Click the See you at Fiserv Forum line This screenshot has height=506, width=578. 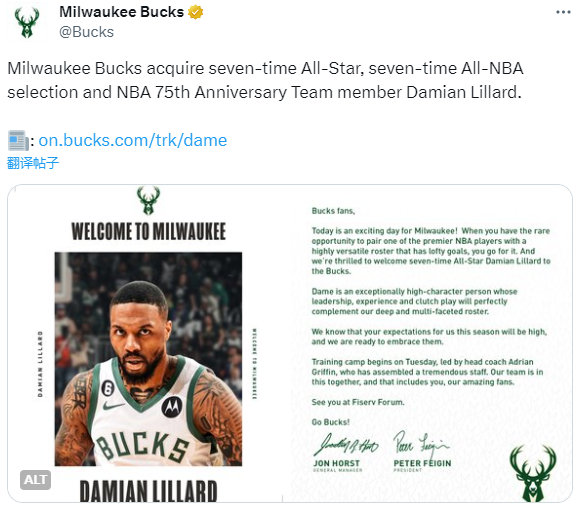pyautogui.click(x=358, y=402)
